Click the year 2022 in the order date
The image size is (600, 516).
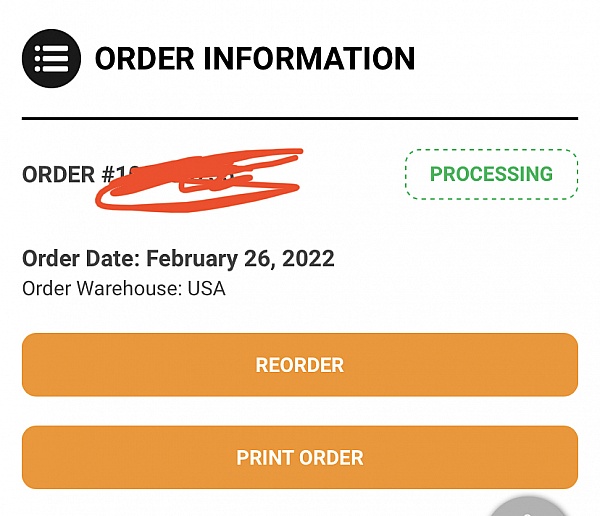(308, 259)
